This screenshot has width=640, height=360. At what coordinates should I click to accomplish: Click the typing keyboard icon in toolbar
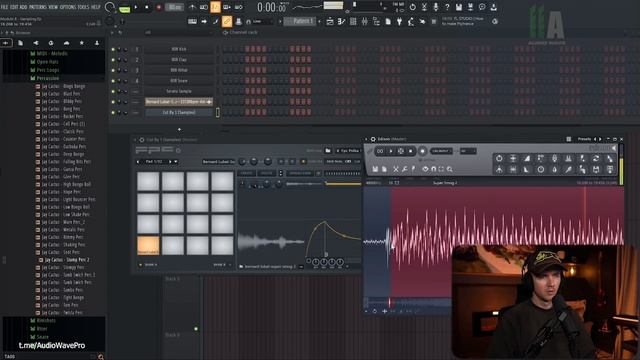pyautogui.click(x=192, y=22)
